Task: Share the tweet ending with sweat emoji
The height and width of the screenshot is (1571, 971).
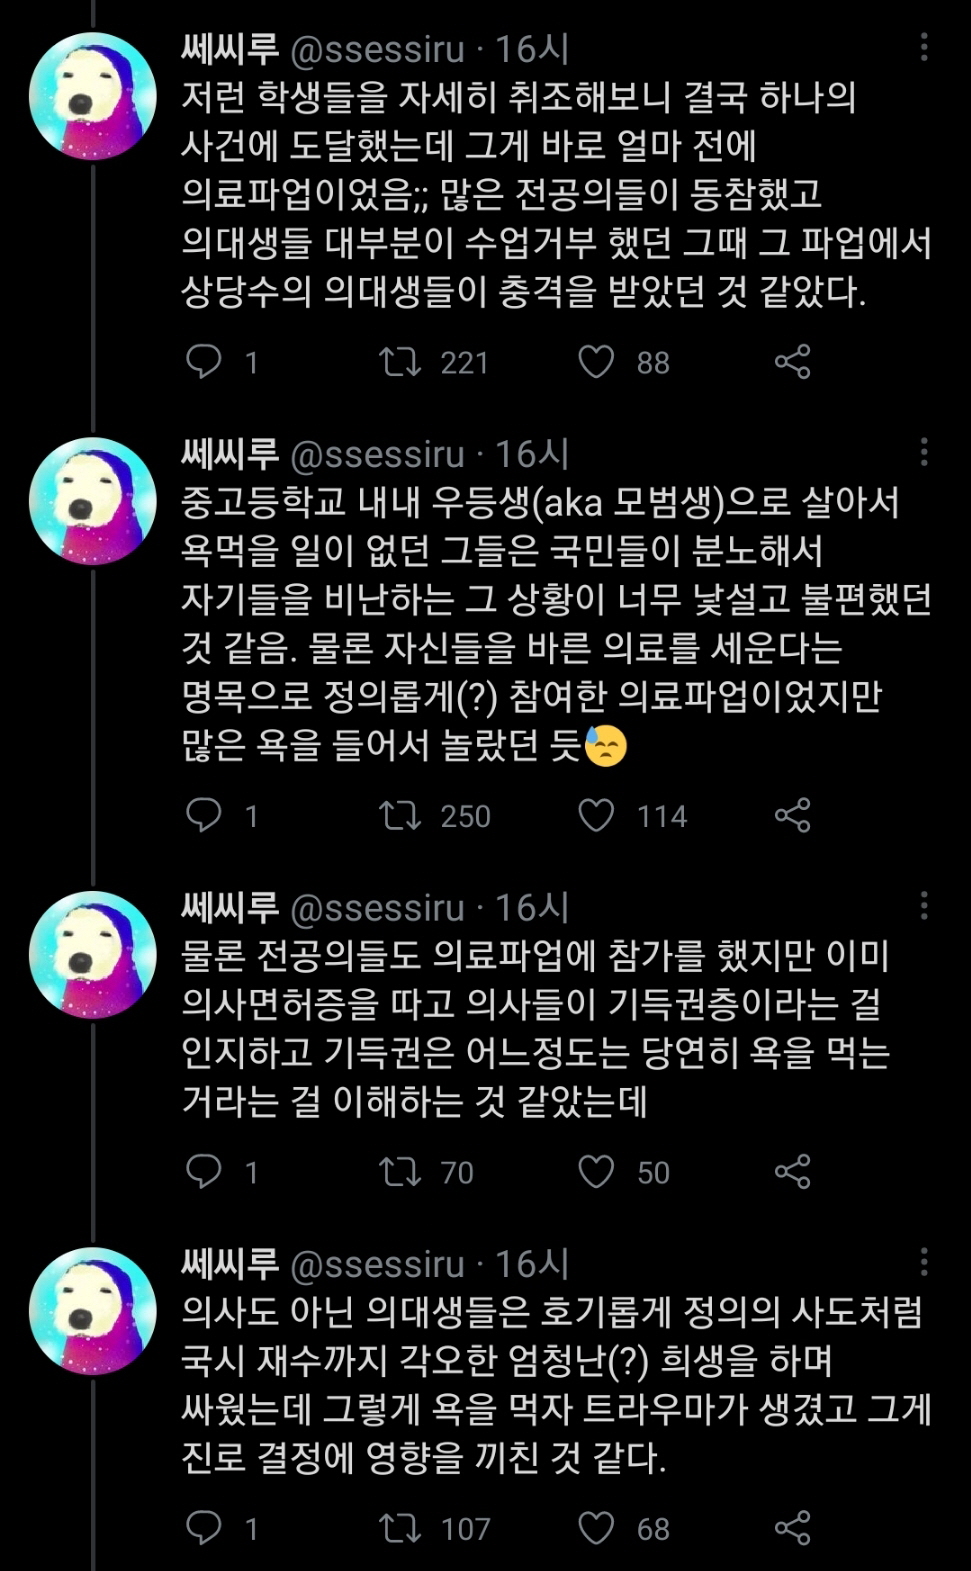Action: click(792, 815)
